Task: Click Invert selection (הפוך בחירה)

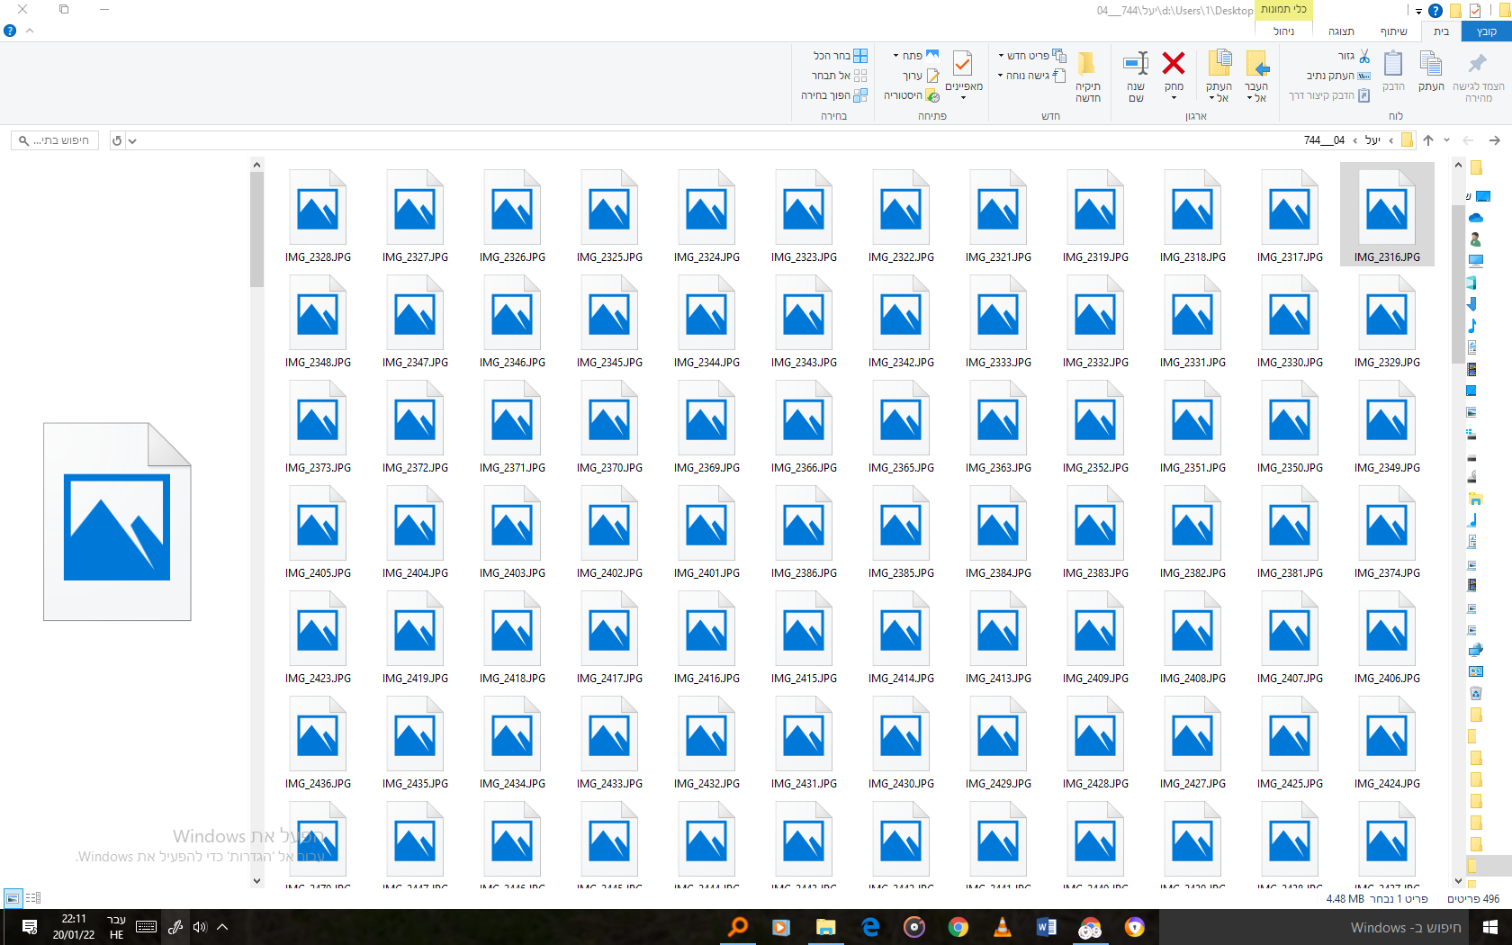Action: [x=859, y=95]
